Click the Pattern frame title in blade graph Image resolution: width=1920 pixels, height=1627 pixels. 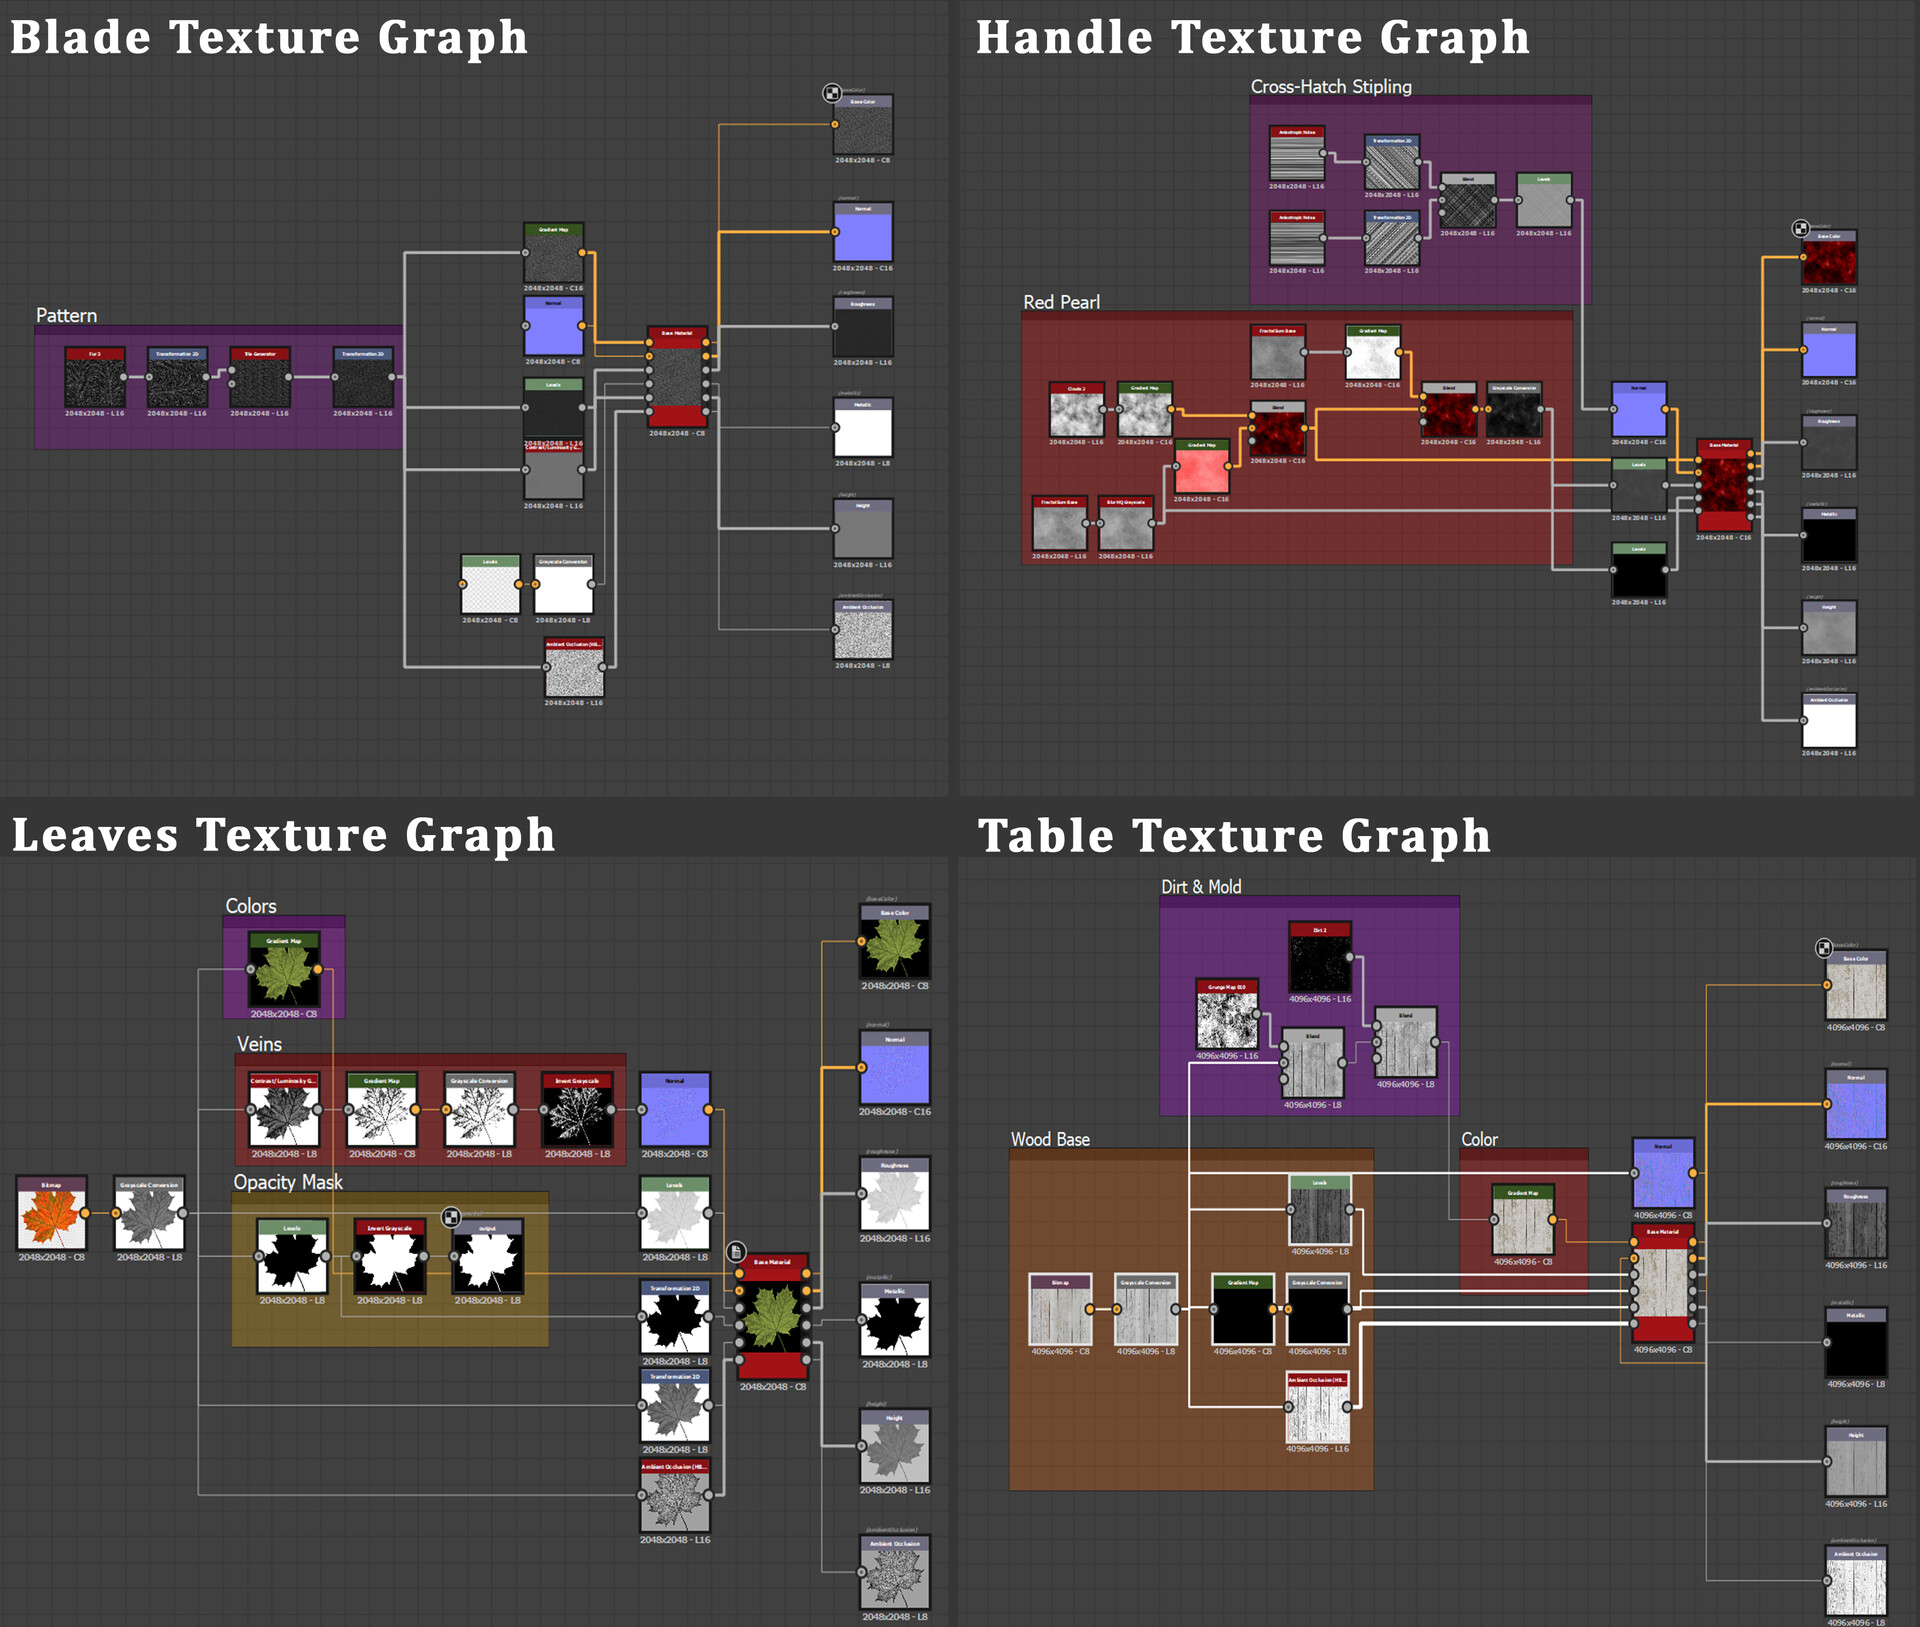click(66, 316)
